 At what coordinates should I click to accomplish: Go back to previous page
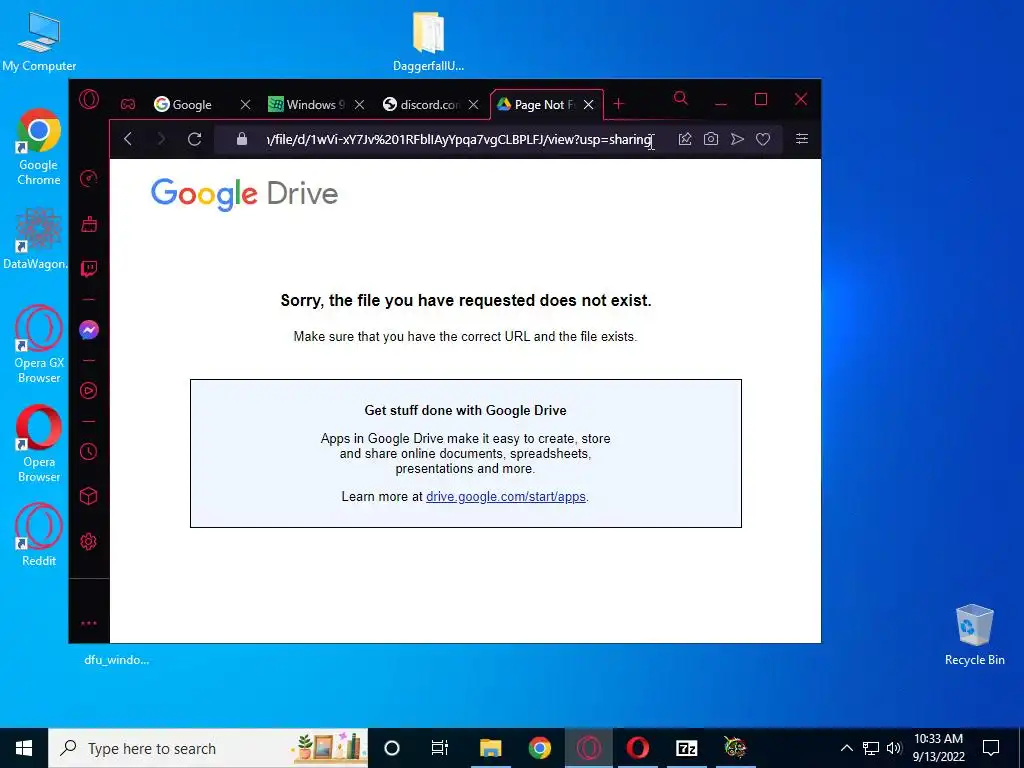(x=128, y=139)
